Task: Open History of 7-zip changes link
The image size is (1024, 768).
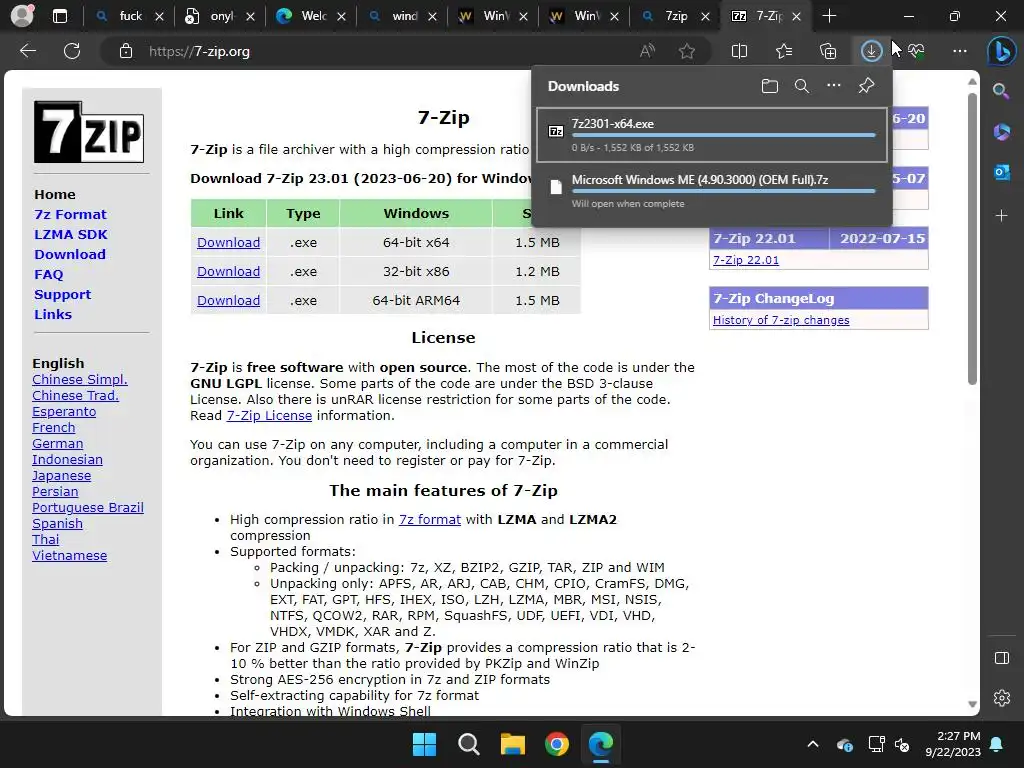Action: pos(781,320)
